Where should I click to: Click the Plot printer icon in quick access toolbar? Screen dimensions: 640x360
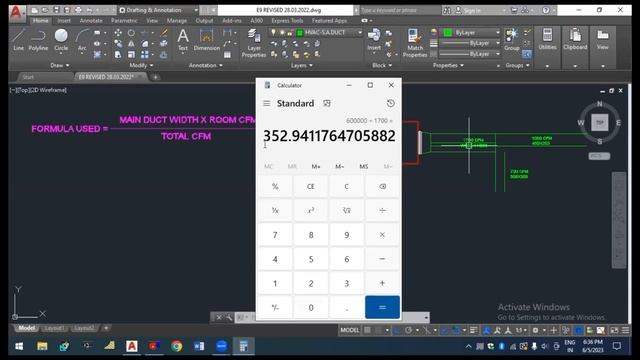point(78,10)
